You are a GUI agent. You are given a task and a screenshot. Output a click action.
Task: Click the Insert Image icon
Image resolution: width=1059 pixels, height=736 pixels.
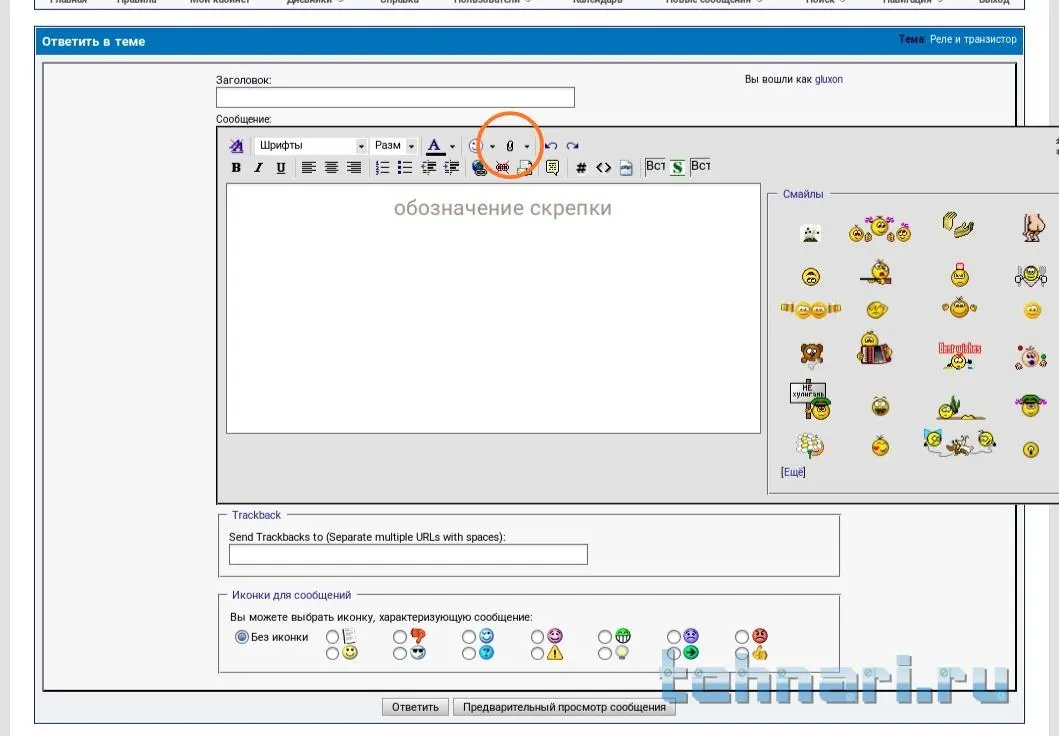[x=525, y=167]
